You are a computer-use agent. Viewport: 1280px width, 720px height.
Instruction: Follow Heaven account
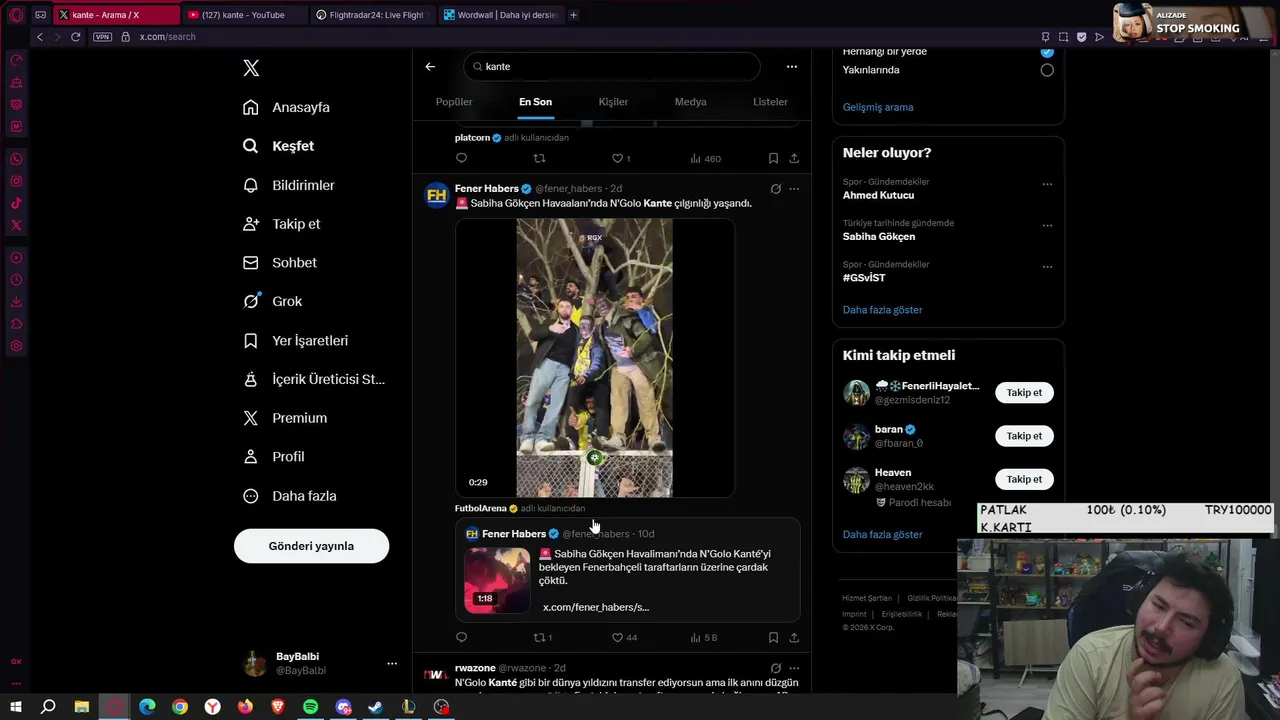coord(1024,479)
